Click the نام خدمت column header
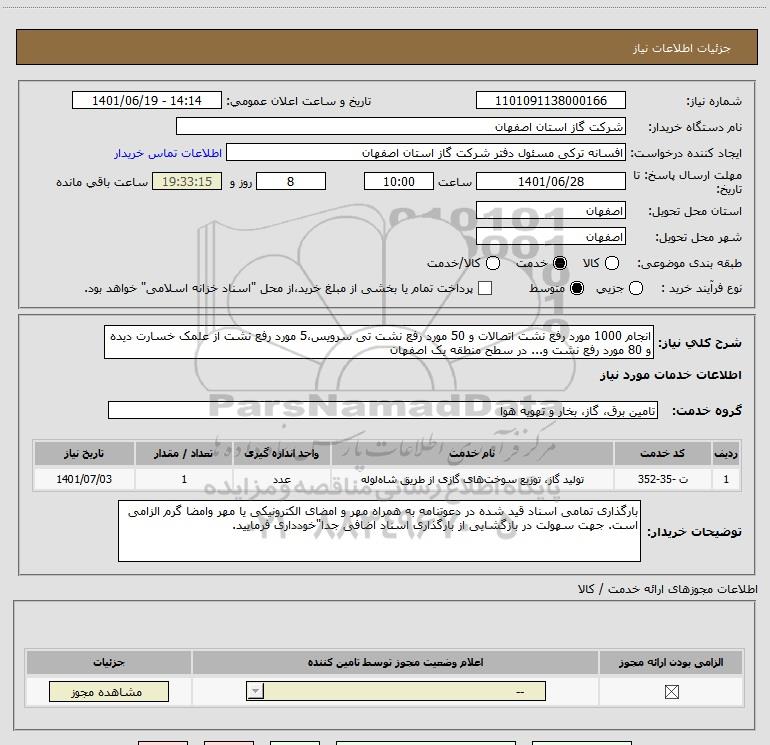 [472, 453]
